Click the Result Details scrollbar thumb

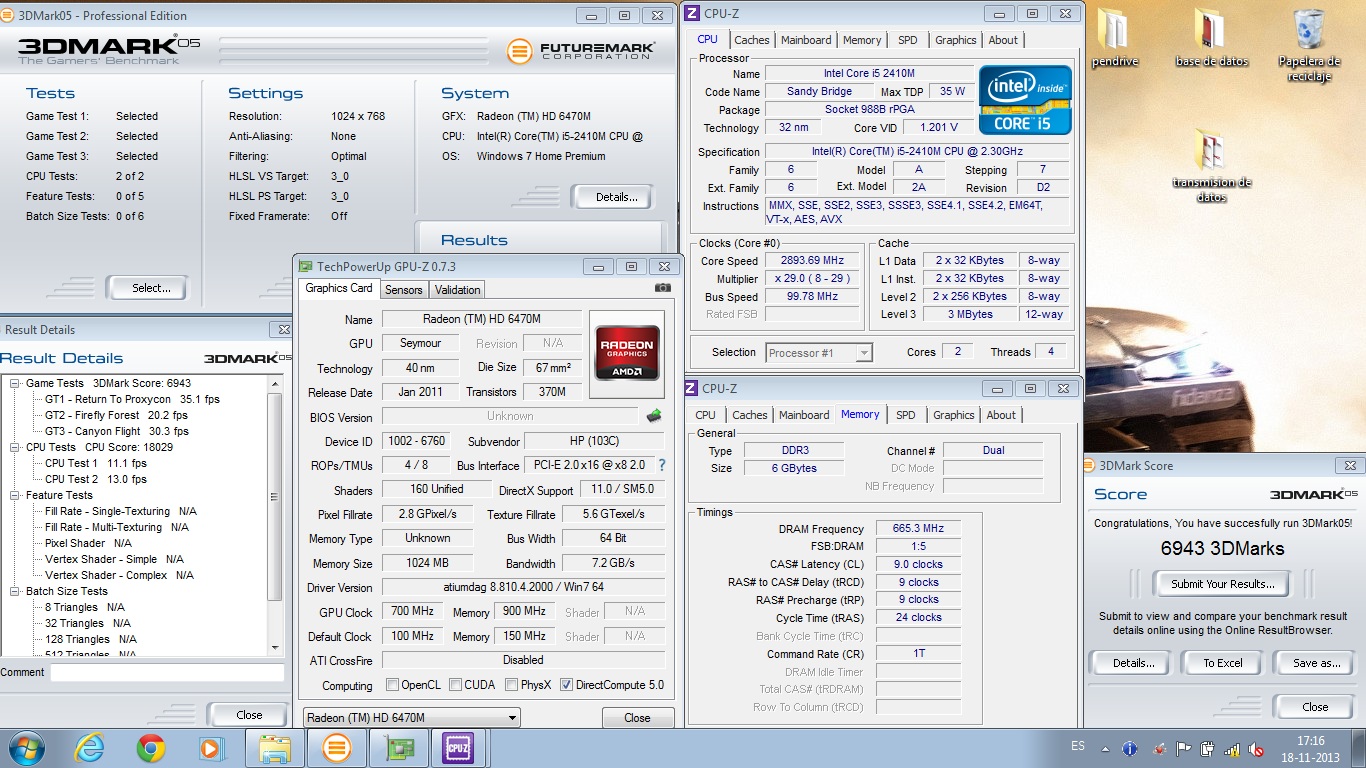pyautogui.click(x=275, y=495)
